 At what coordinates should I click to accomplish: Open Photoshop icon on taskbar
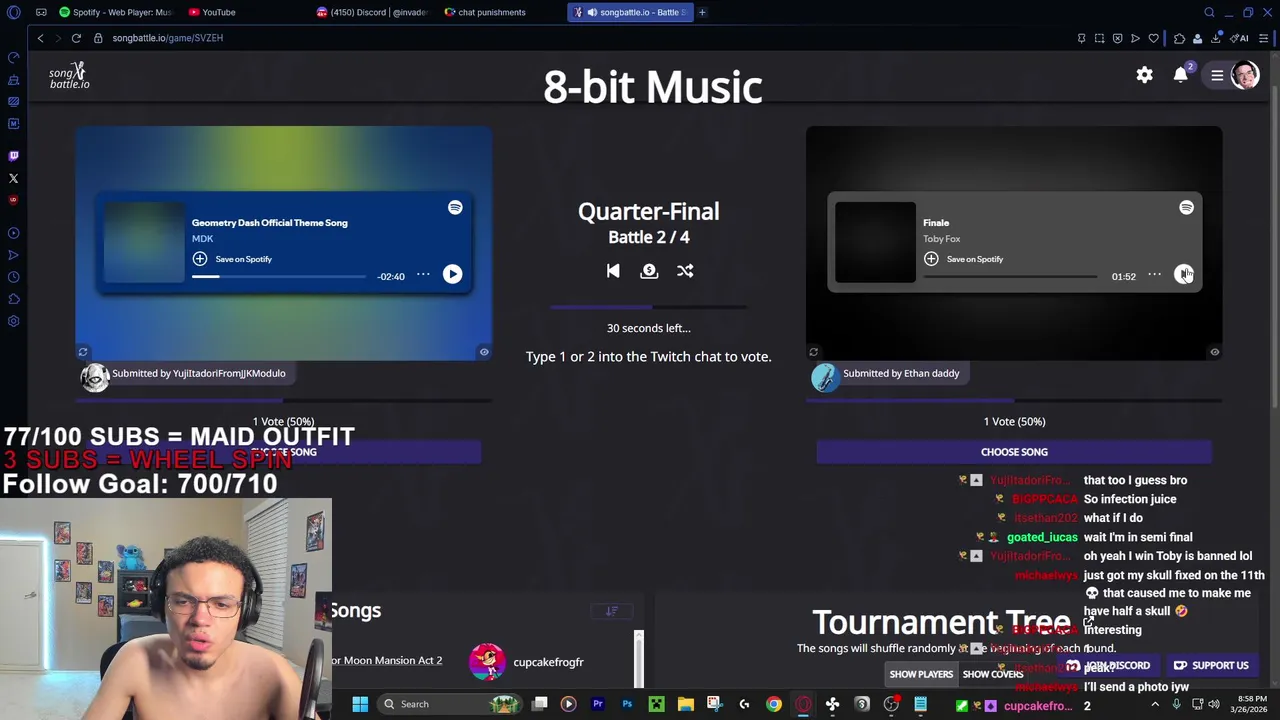pyautogui.click(x=627, y=704)
